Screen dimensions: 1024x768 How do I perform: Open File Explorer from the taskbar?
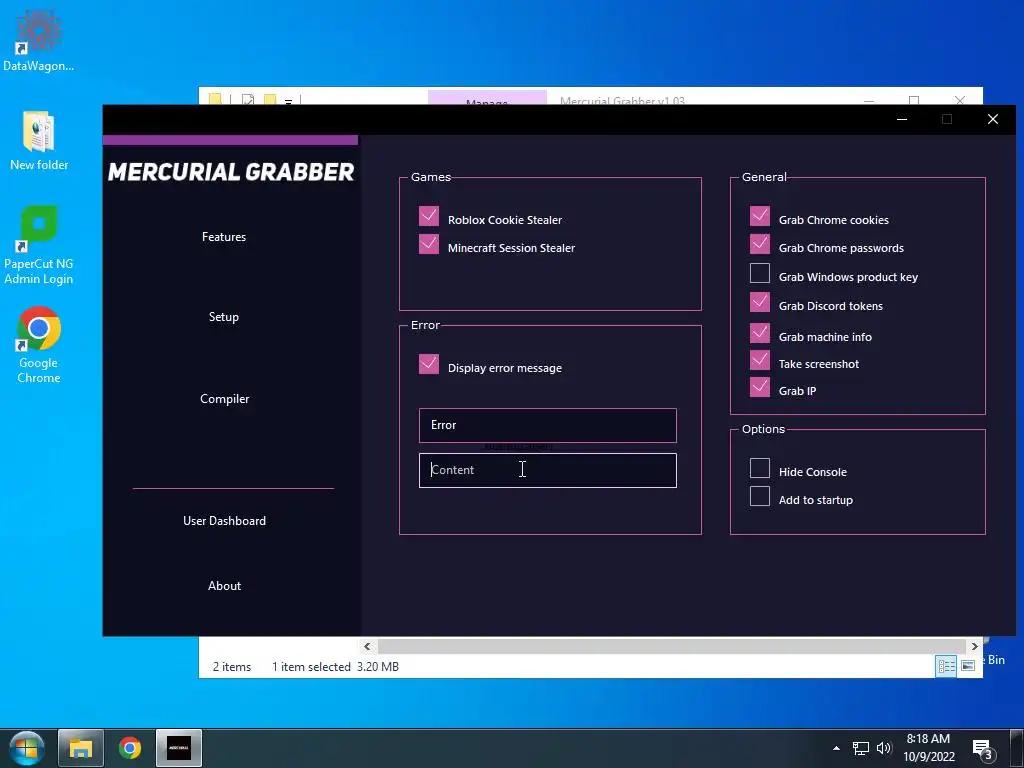click(81, 748)
